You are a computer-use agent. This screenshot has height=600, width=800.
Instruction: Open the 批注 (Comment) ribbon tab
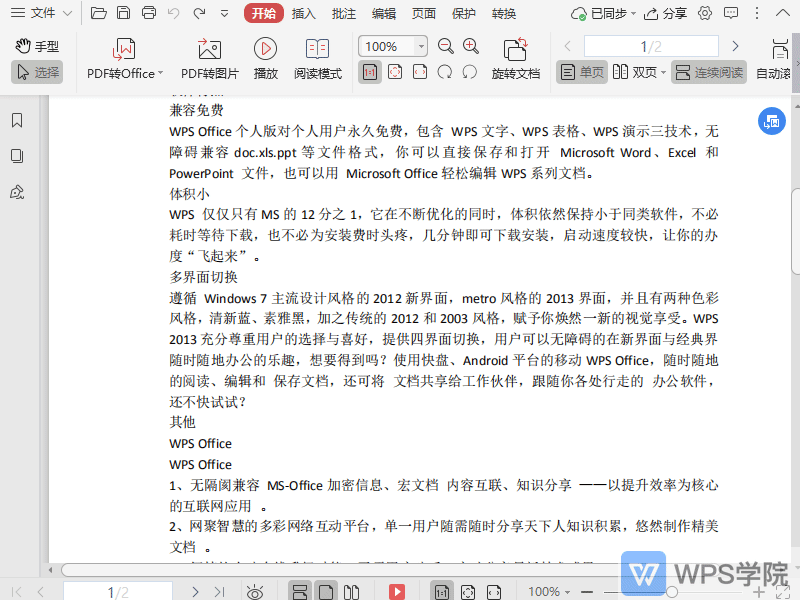coord(344,13)
